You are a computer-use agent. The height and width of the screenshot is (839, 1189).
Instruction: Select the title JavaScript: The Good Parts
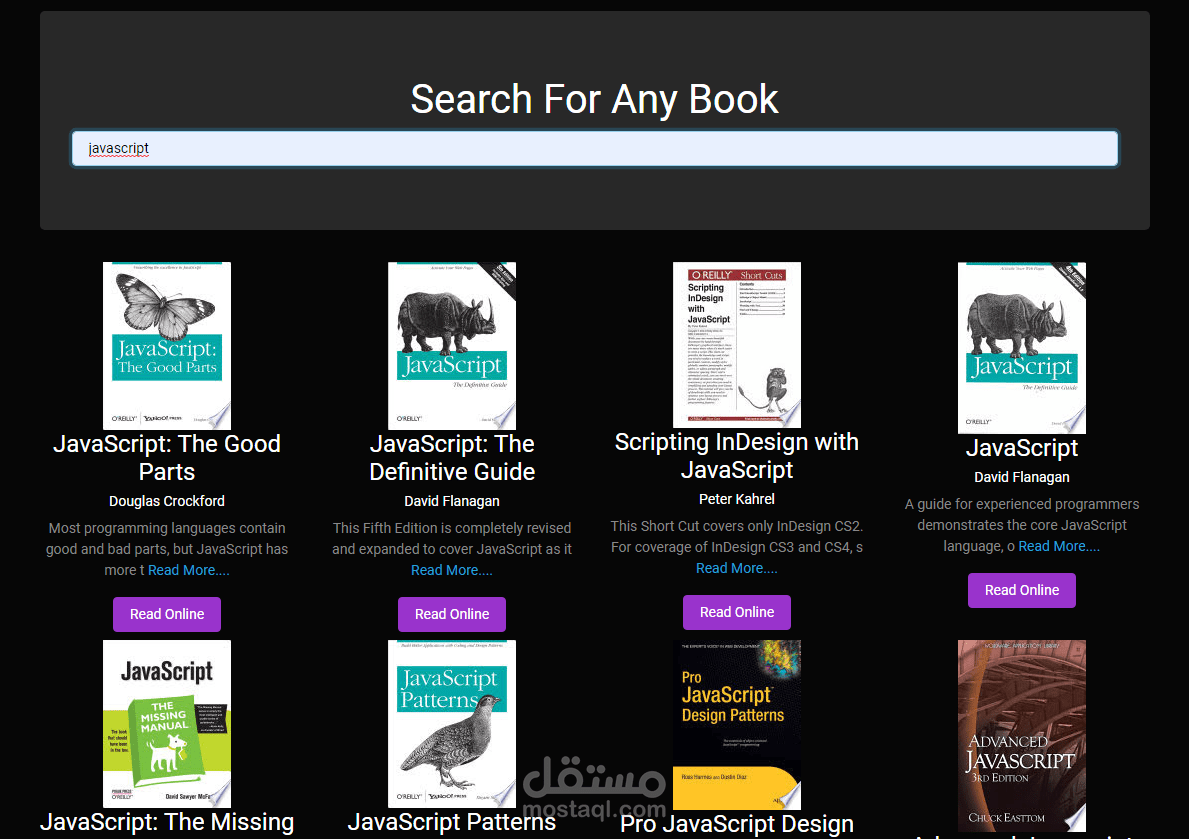(x=167, y=457)
